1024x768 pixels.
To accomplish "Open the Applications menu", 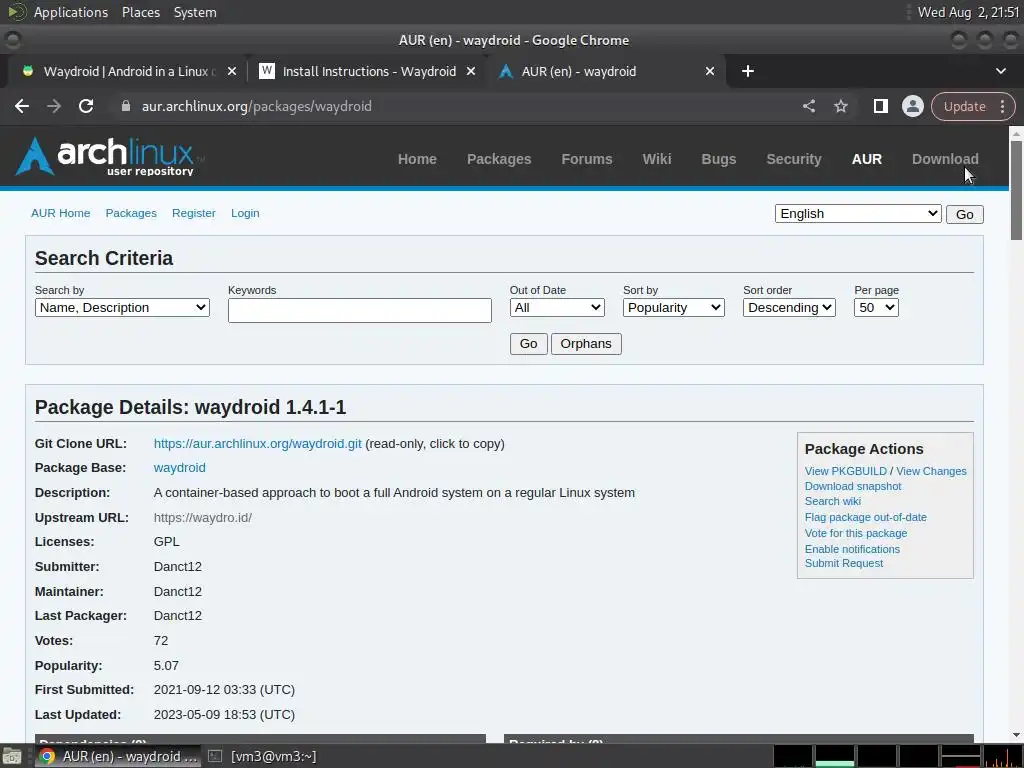I will pos(71,12).
